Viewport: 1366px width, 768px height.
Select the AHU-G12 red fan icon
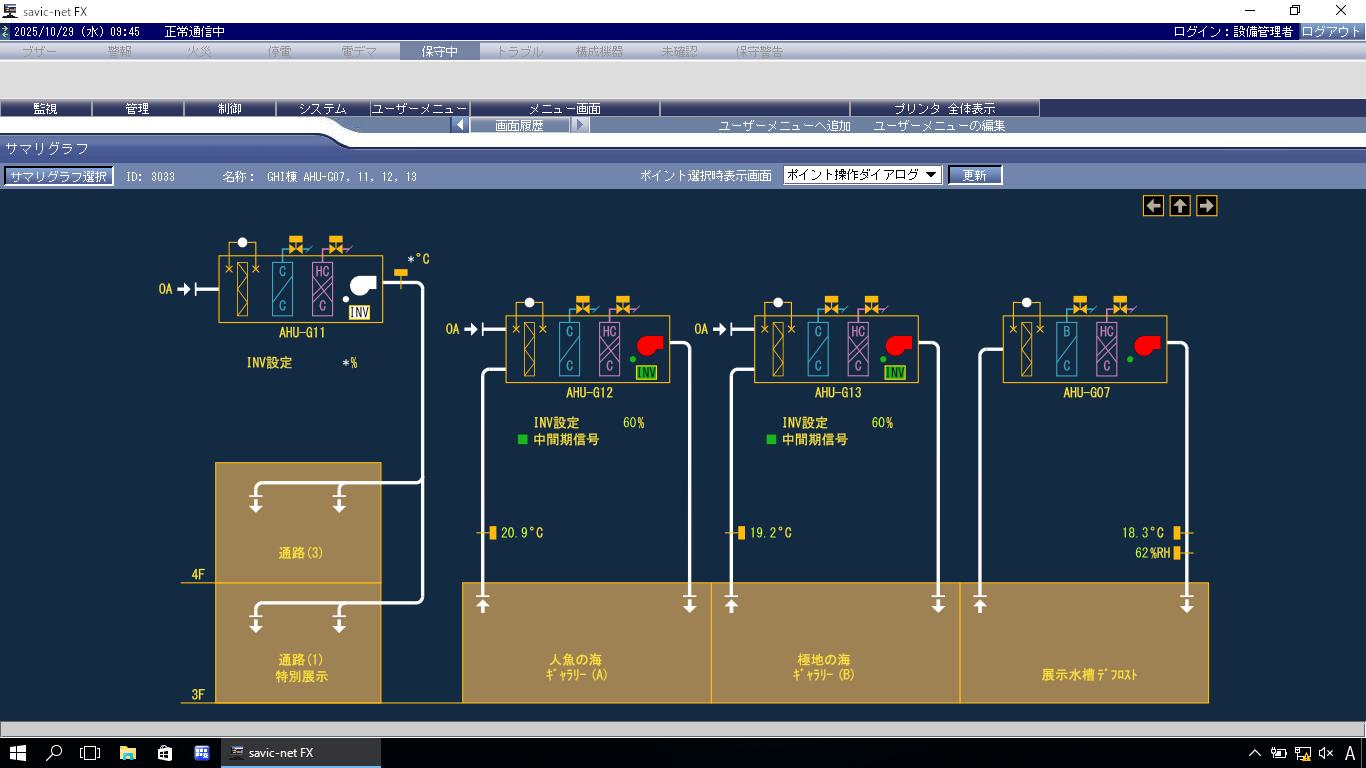point(650,346)
